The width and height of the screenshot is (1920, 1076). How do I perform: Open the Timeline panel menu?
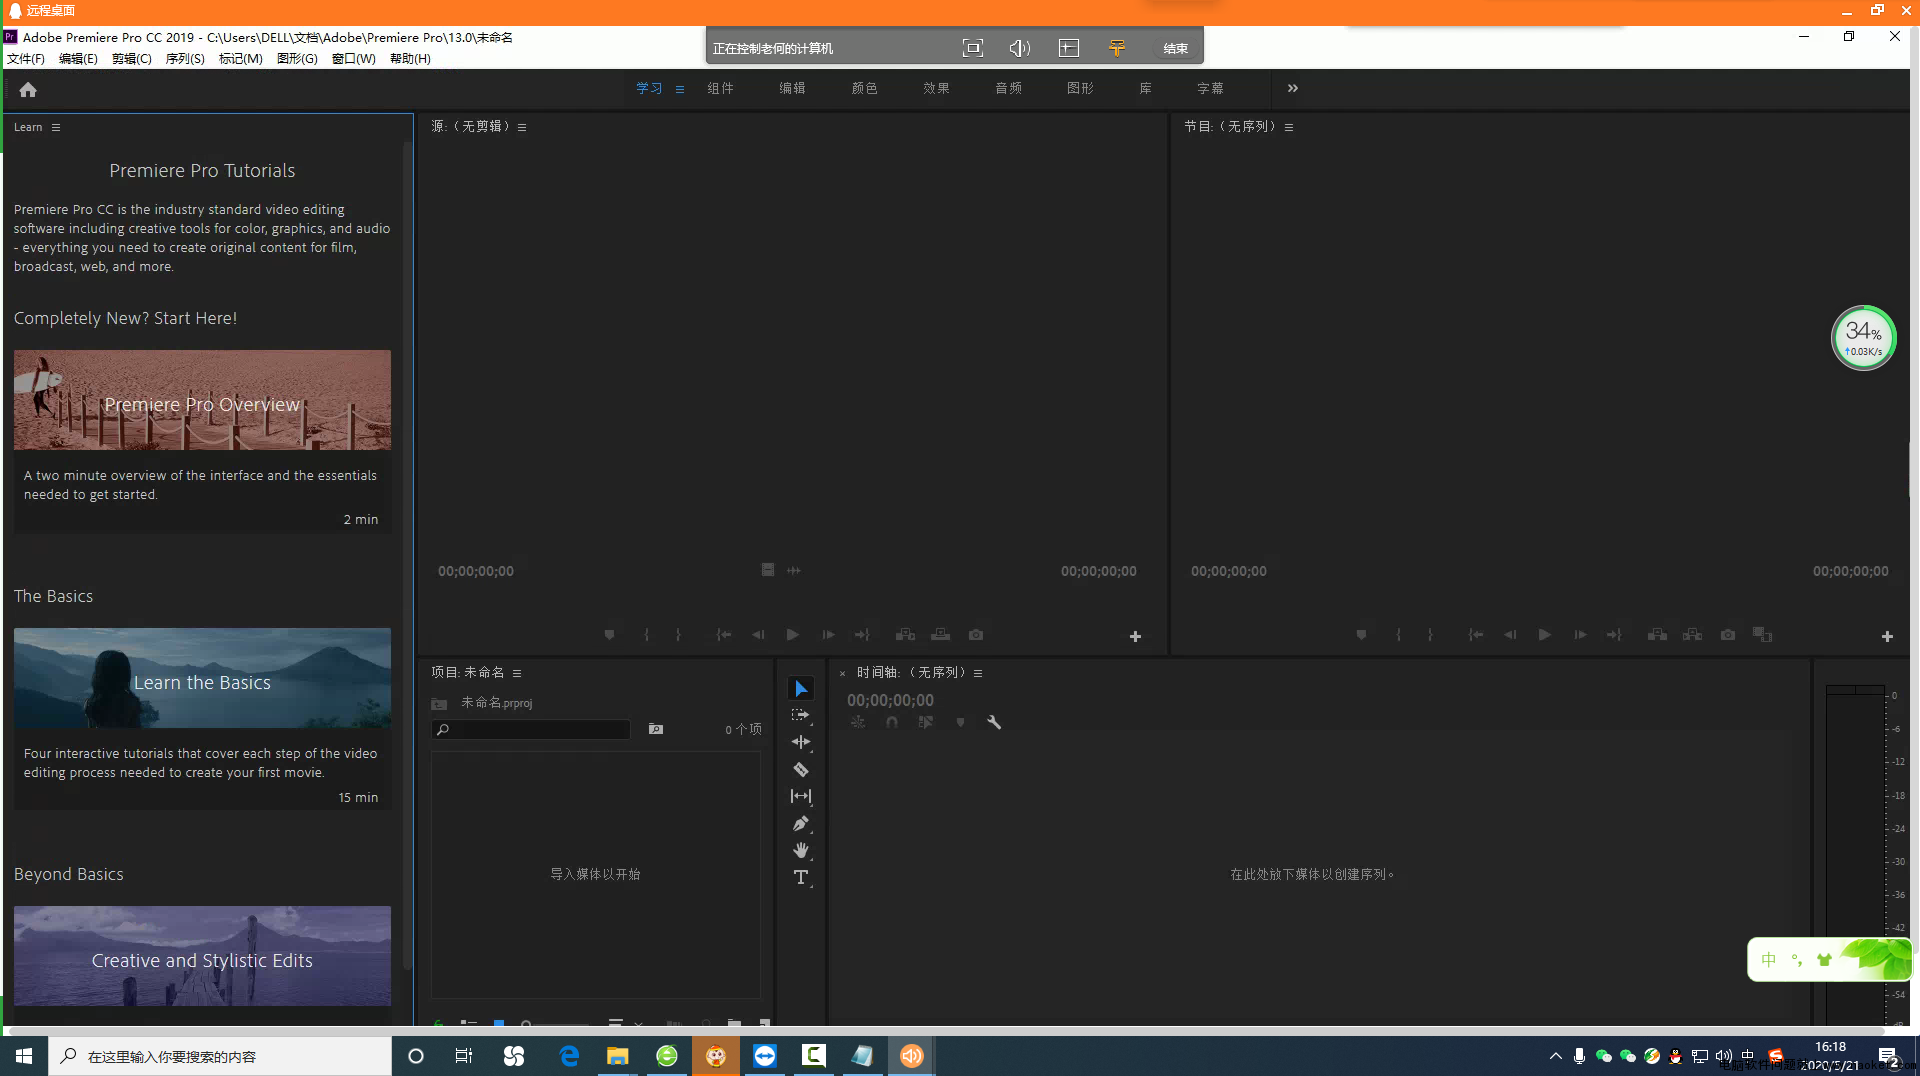(978, 673)
